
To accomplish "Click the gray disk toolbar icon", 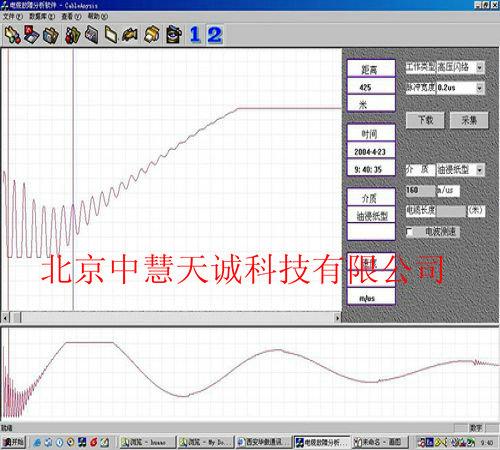I will pos(91,35).
